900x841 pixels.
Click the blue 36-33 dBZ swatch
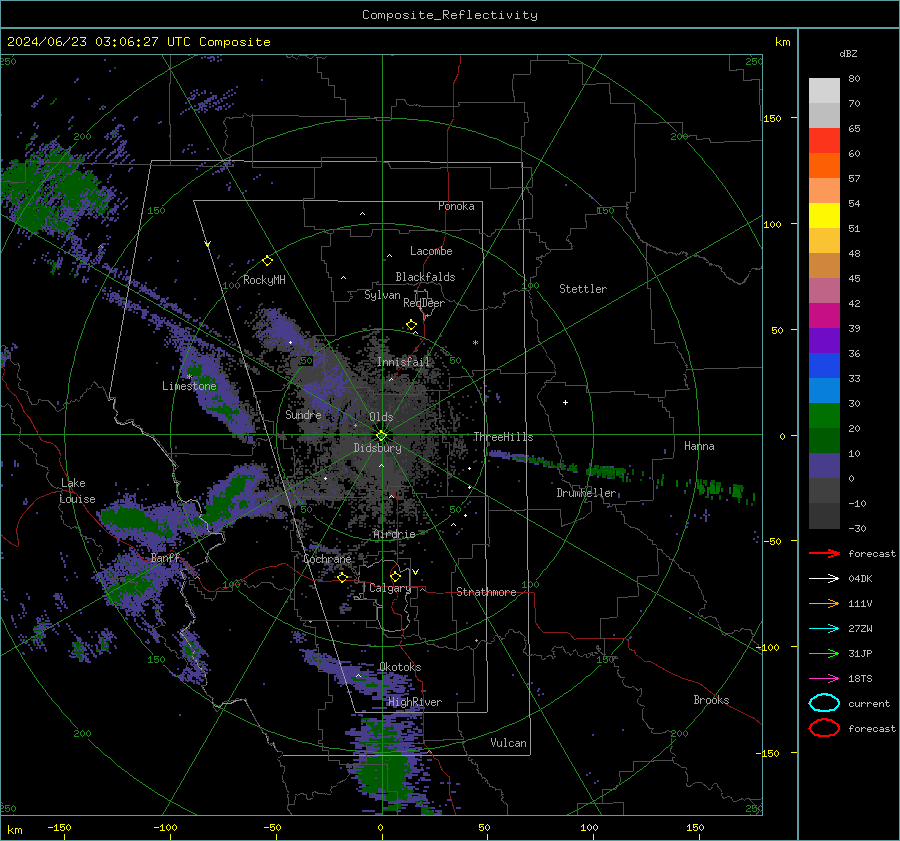click(x=824, y=366)
